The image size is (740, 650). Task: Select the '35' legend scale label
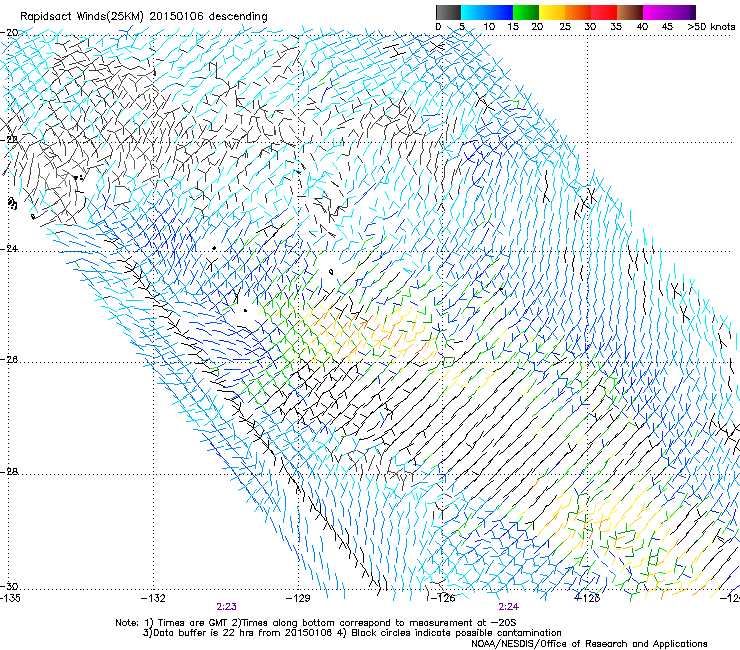[616, 27]
